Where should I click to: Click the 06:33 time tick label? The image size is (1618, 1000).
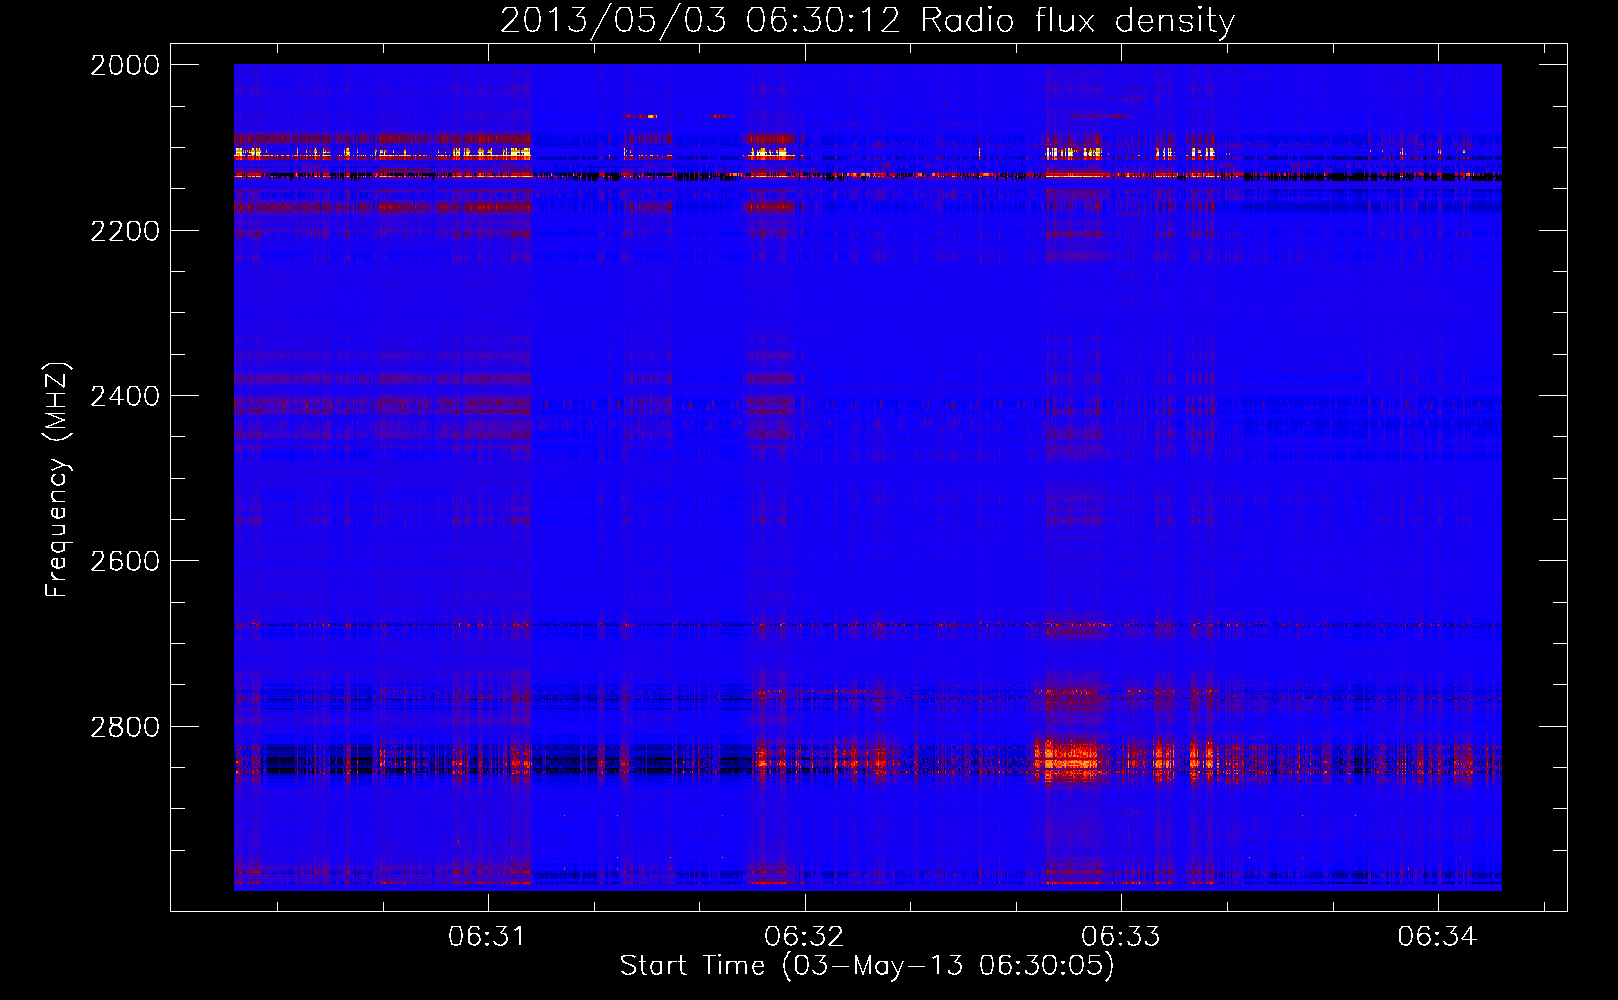1121,936
